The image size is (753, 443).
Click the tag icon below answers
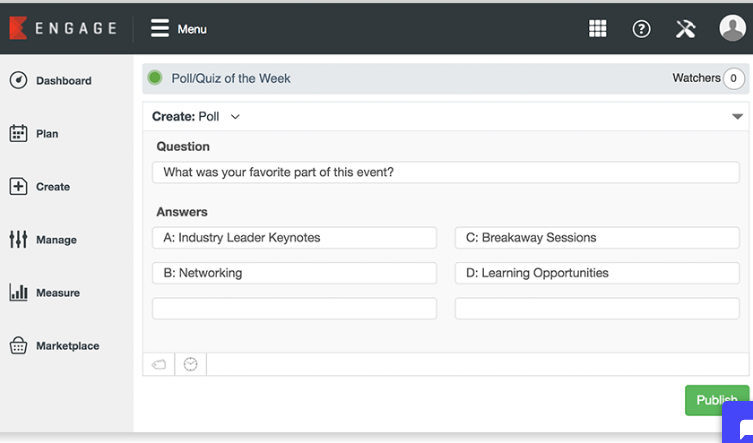[158, 364]
